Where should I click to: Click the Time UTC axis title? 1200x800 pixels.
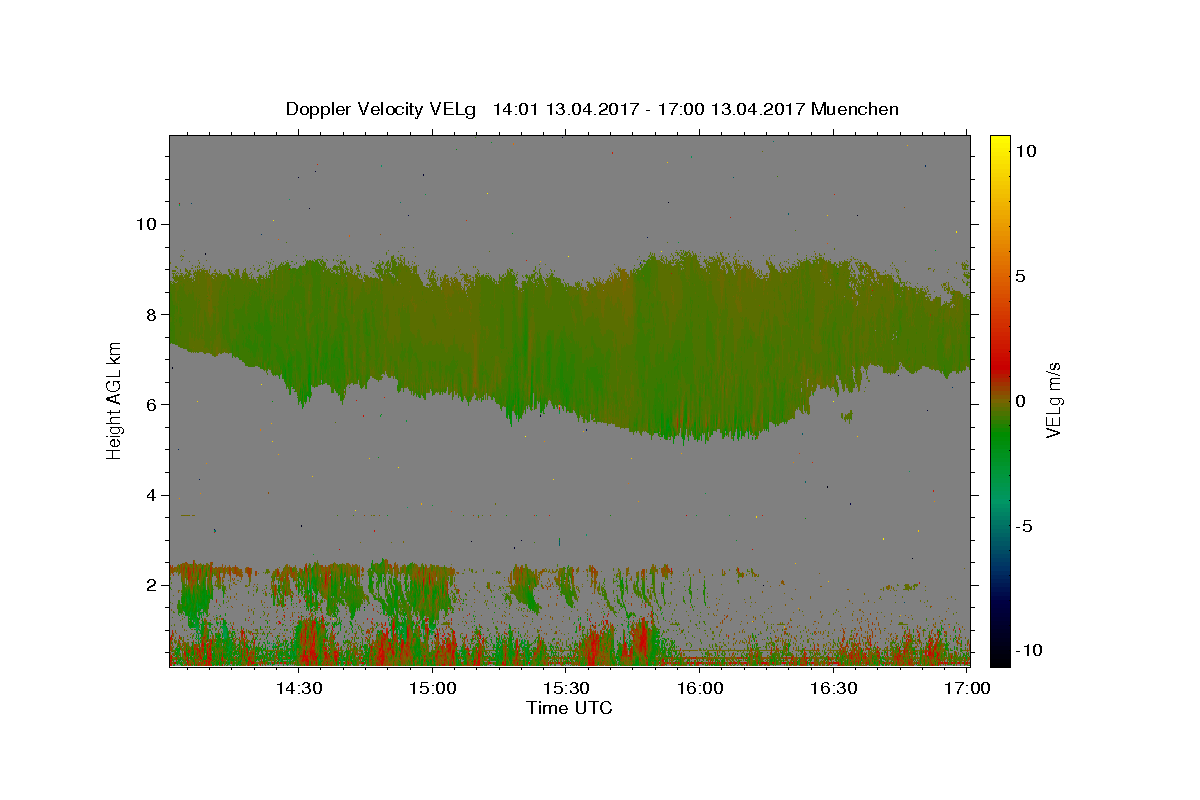[x=569, y=708]
